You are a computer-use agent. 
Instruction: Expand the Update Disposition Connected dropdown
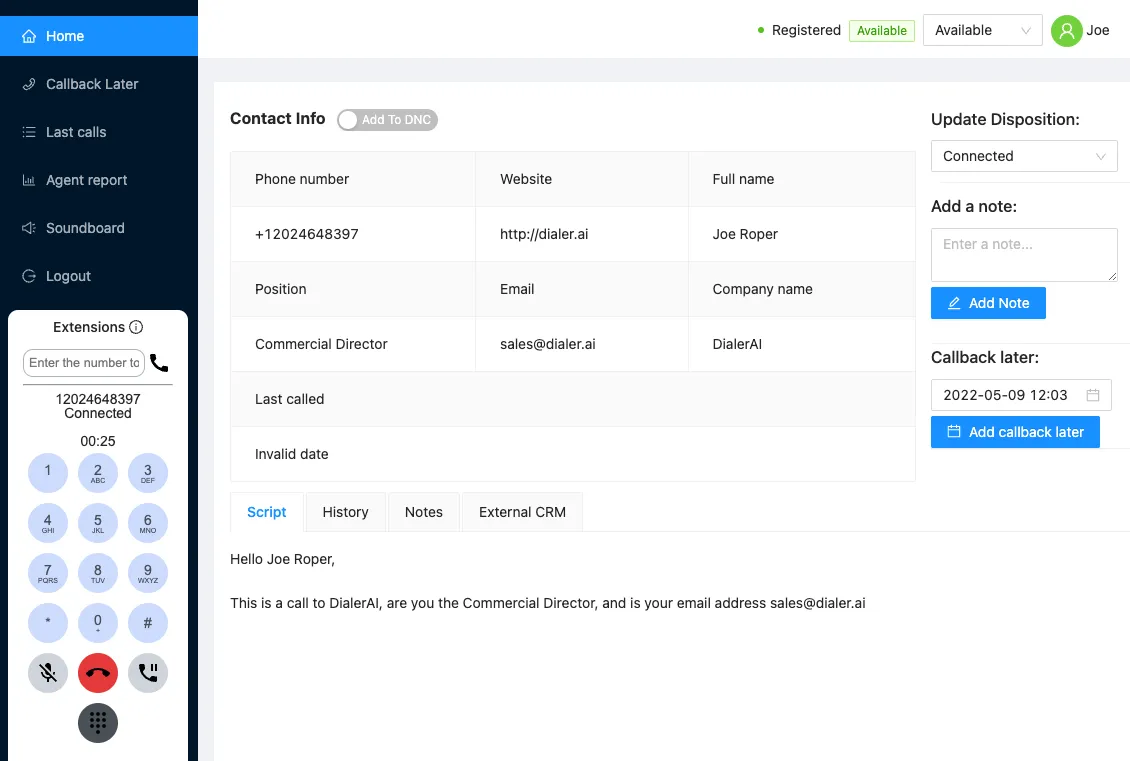1024,156
